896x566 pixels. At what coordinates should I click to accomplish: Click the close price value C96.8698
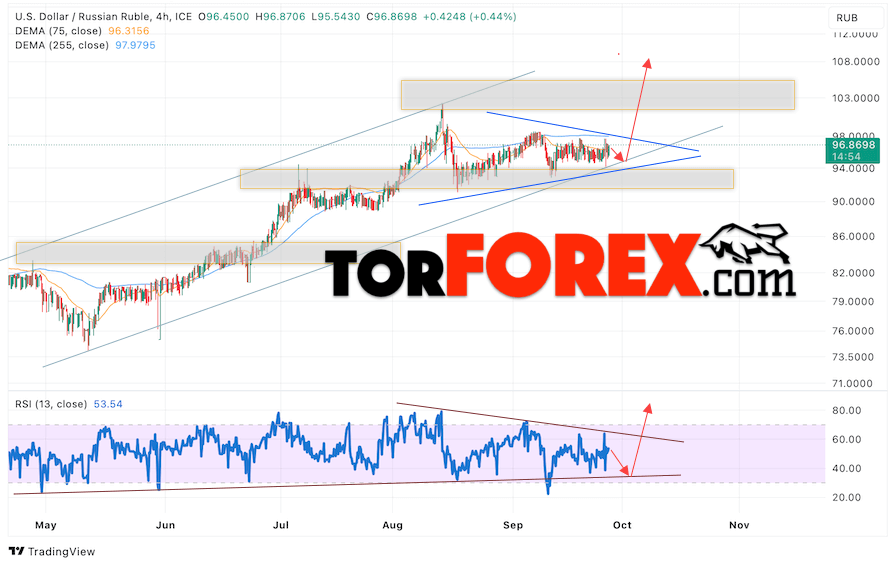pos(392,17)
